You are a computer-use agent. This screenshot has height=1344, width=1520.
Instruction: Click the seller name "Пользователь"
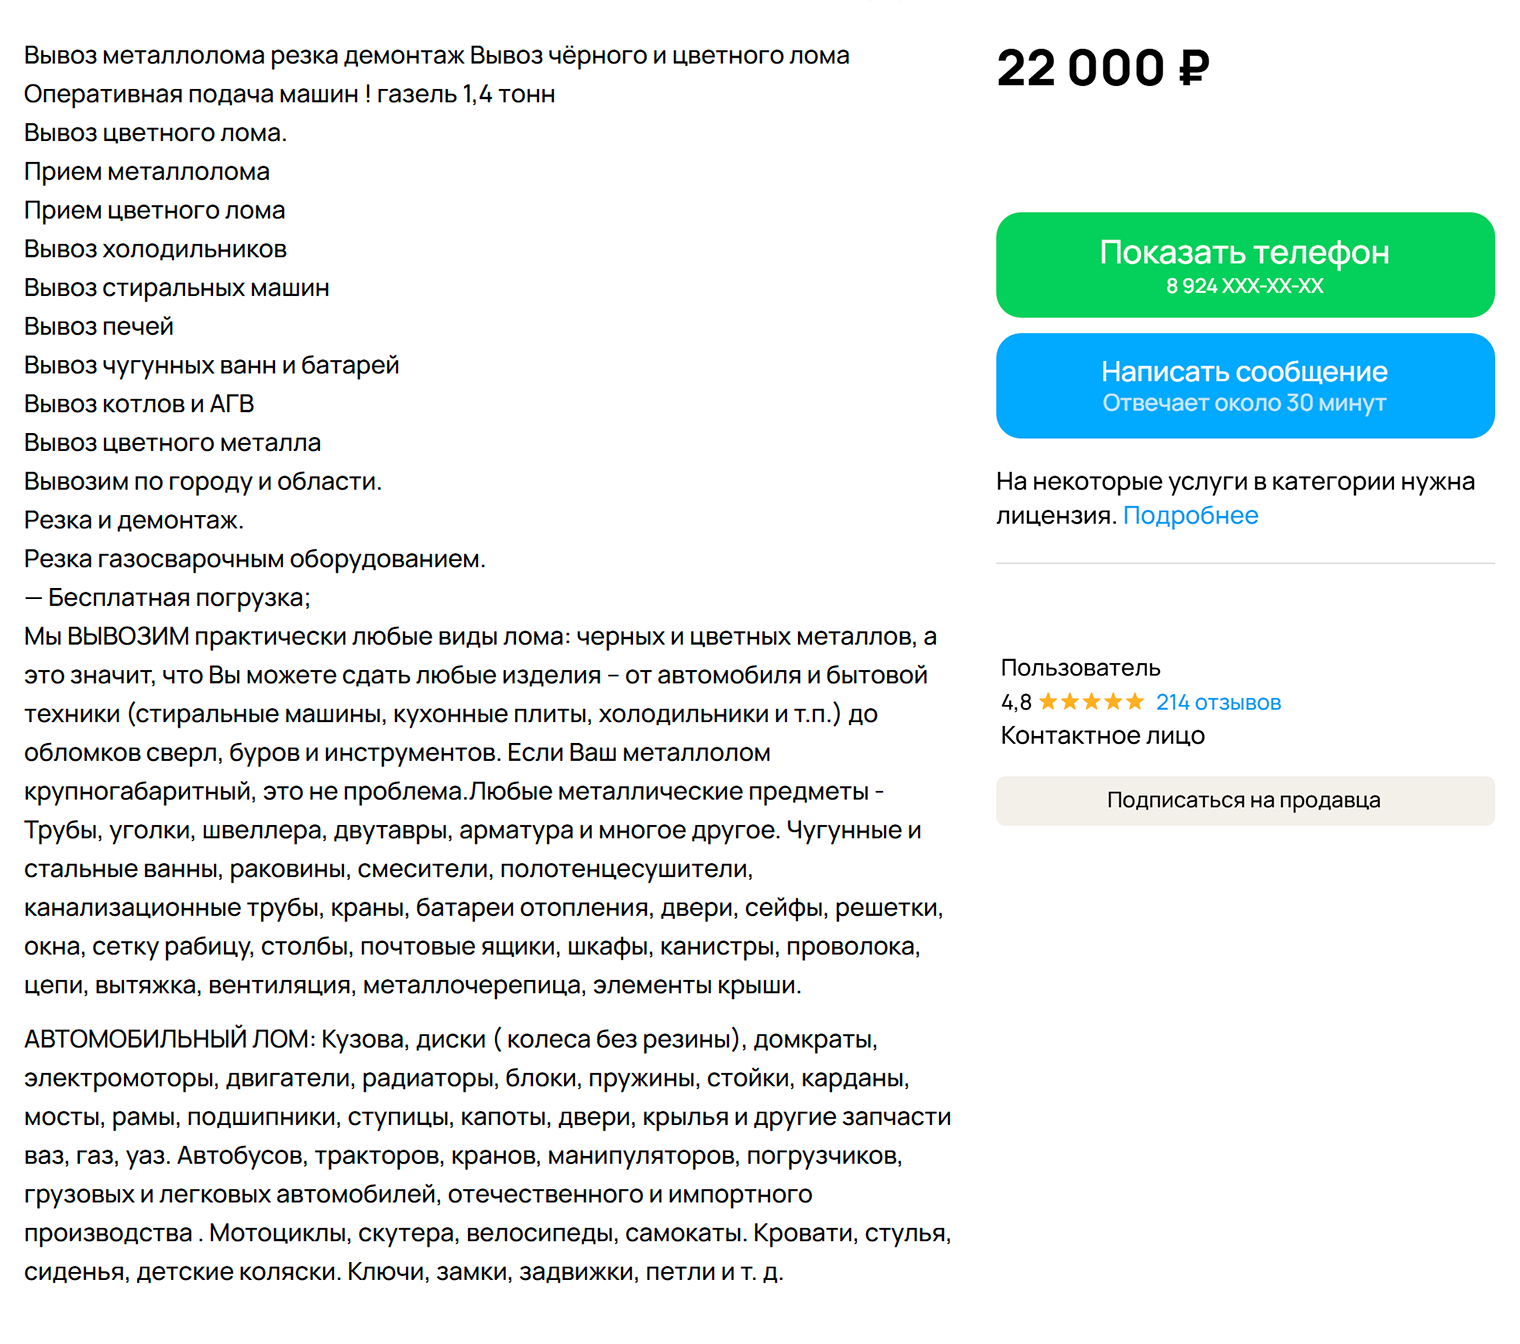point(1080,667)
